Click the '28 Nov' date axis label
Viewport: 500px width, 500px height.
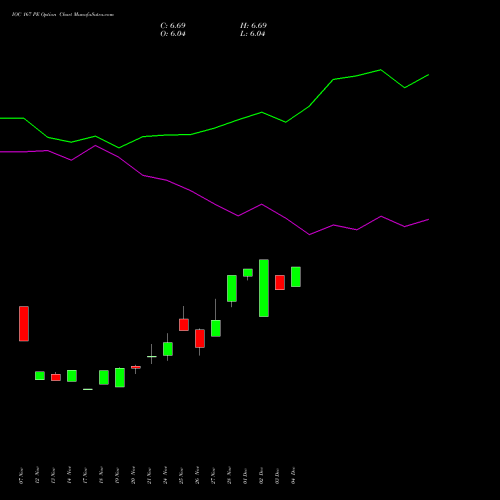pyautogui.click(x=229, y=476)
